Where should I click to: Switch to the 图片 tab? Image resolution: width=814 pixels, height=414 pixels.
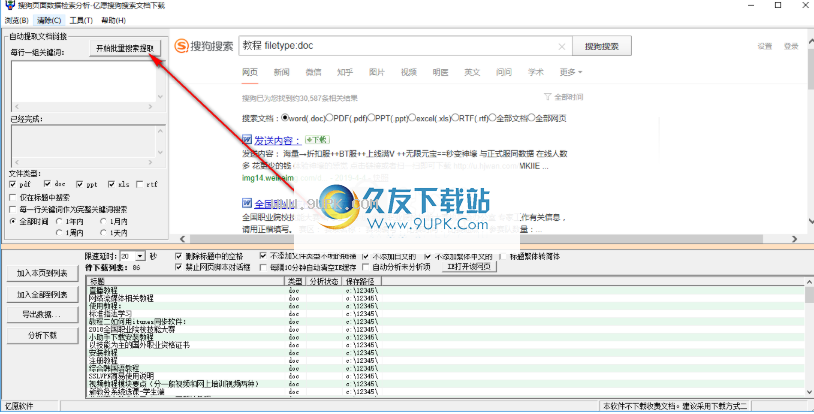377,72
